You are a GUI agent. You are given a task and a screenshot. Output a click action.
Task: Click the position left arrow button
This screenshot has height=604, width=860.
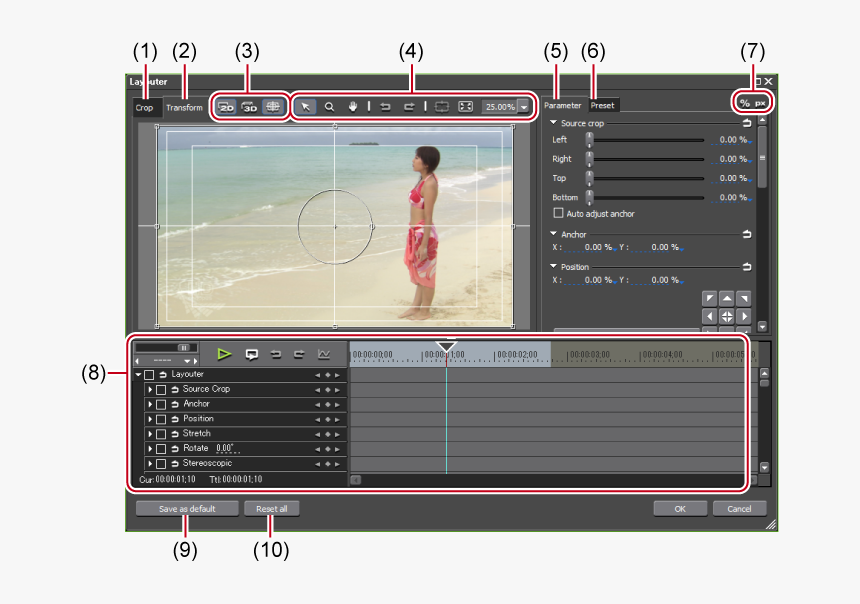click(x=710, y=316)
